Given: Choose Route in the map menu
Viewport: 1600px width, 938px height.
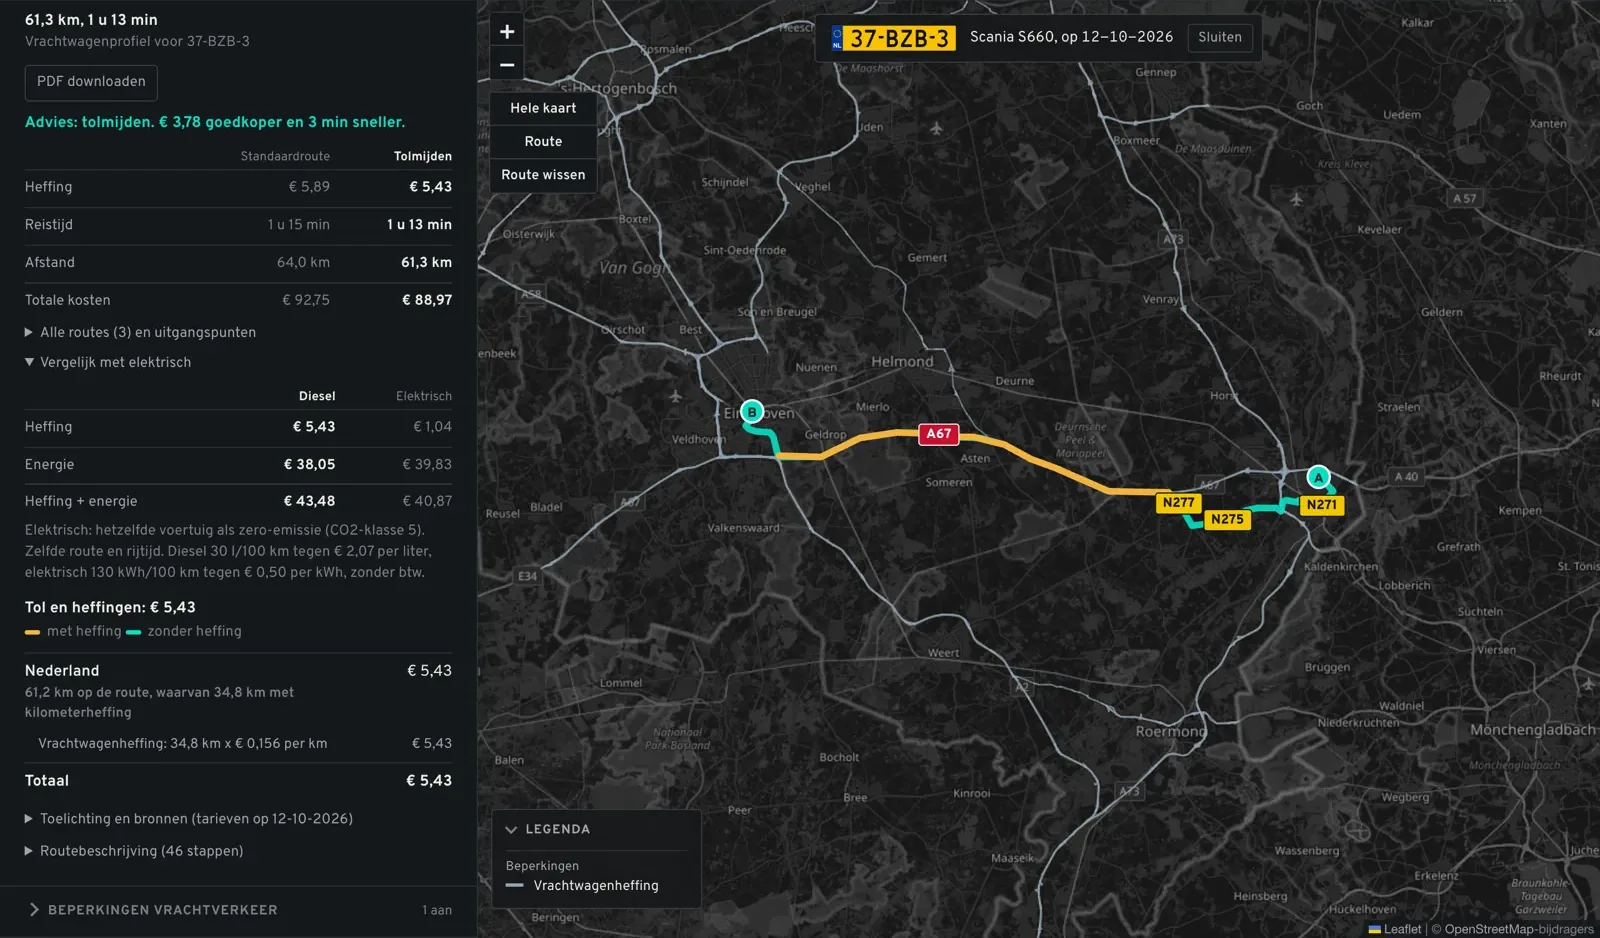Looking at the screenshot, I should tap(543, 141).
